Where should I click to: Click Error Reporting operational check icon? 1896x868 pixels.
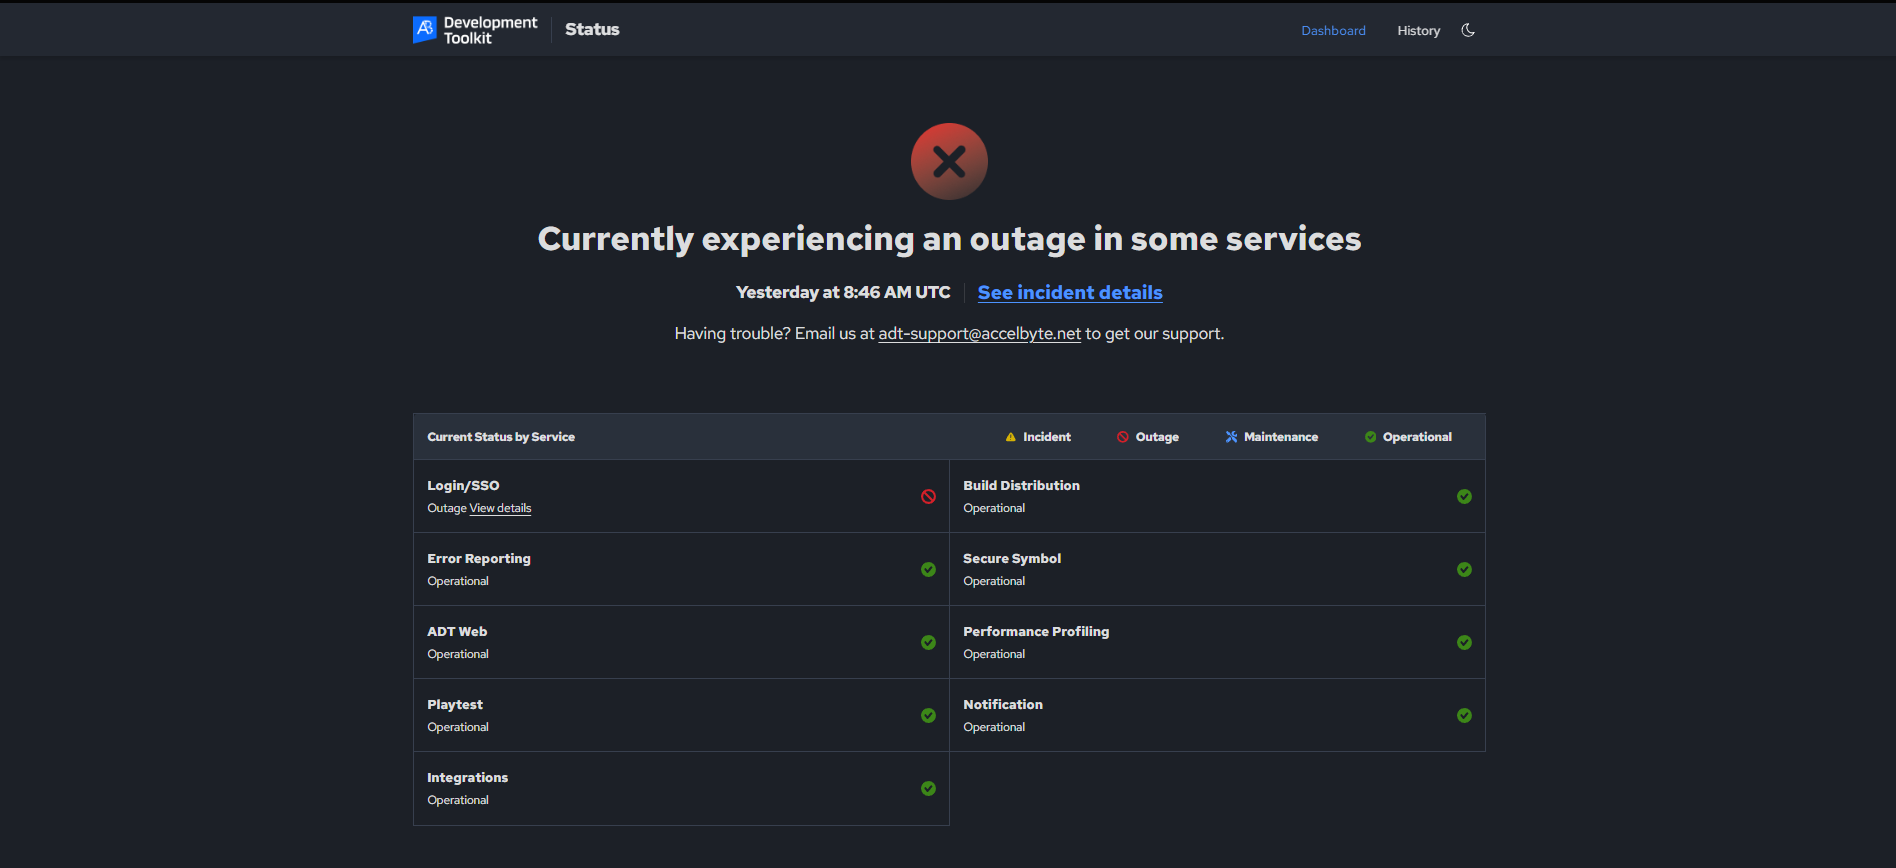[928, 569]
